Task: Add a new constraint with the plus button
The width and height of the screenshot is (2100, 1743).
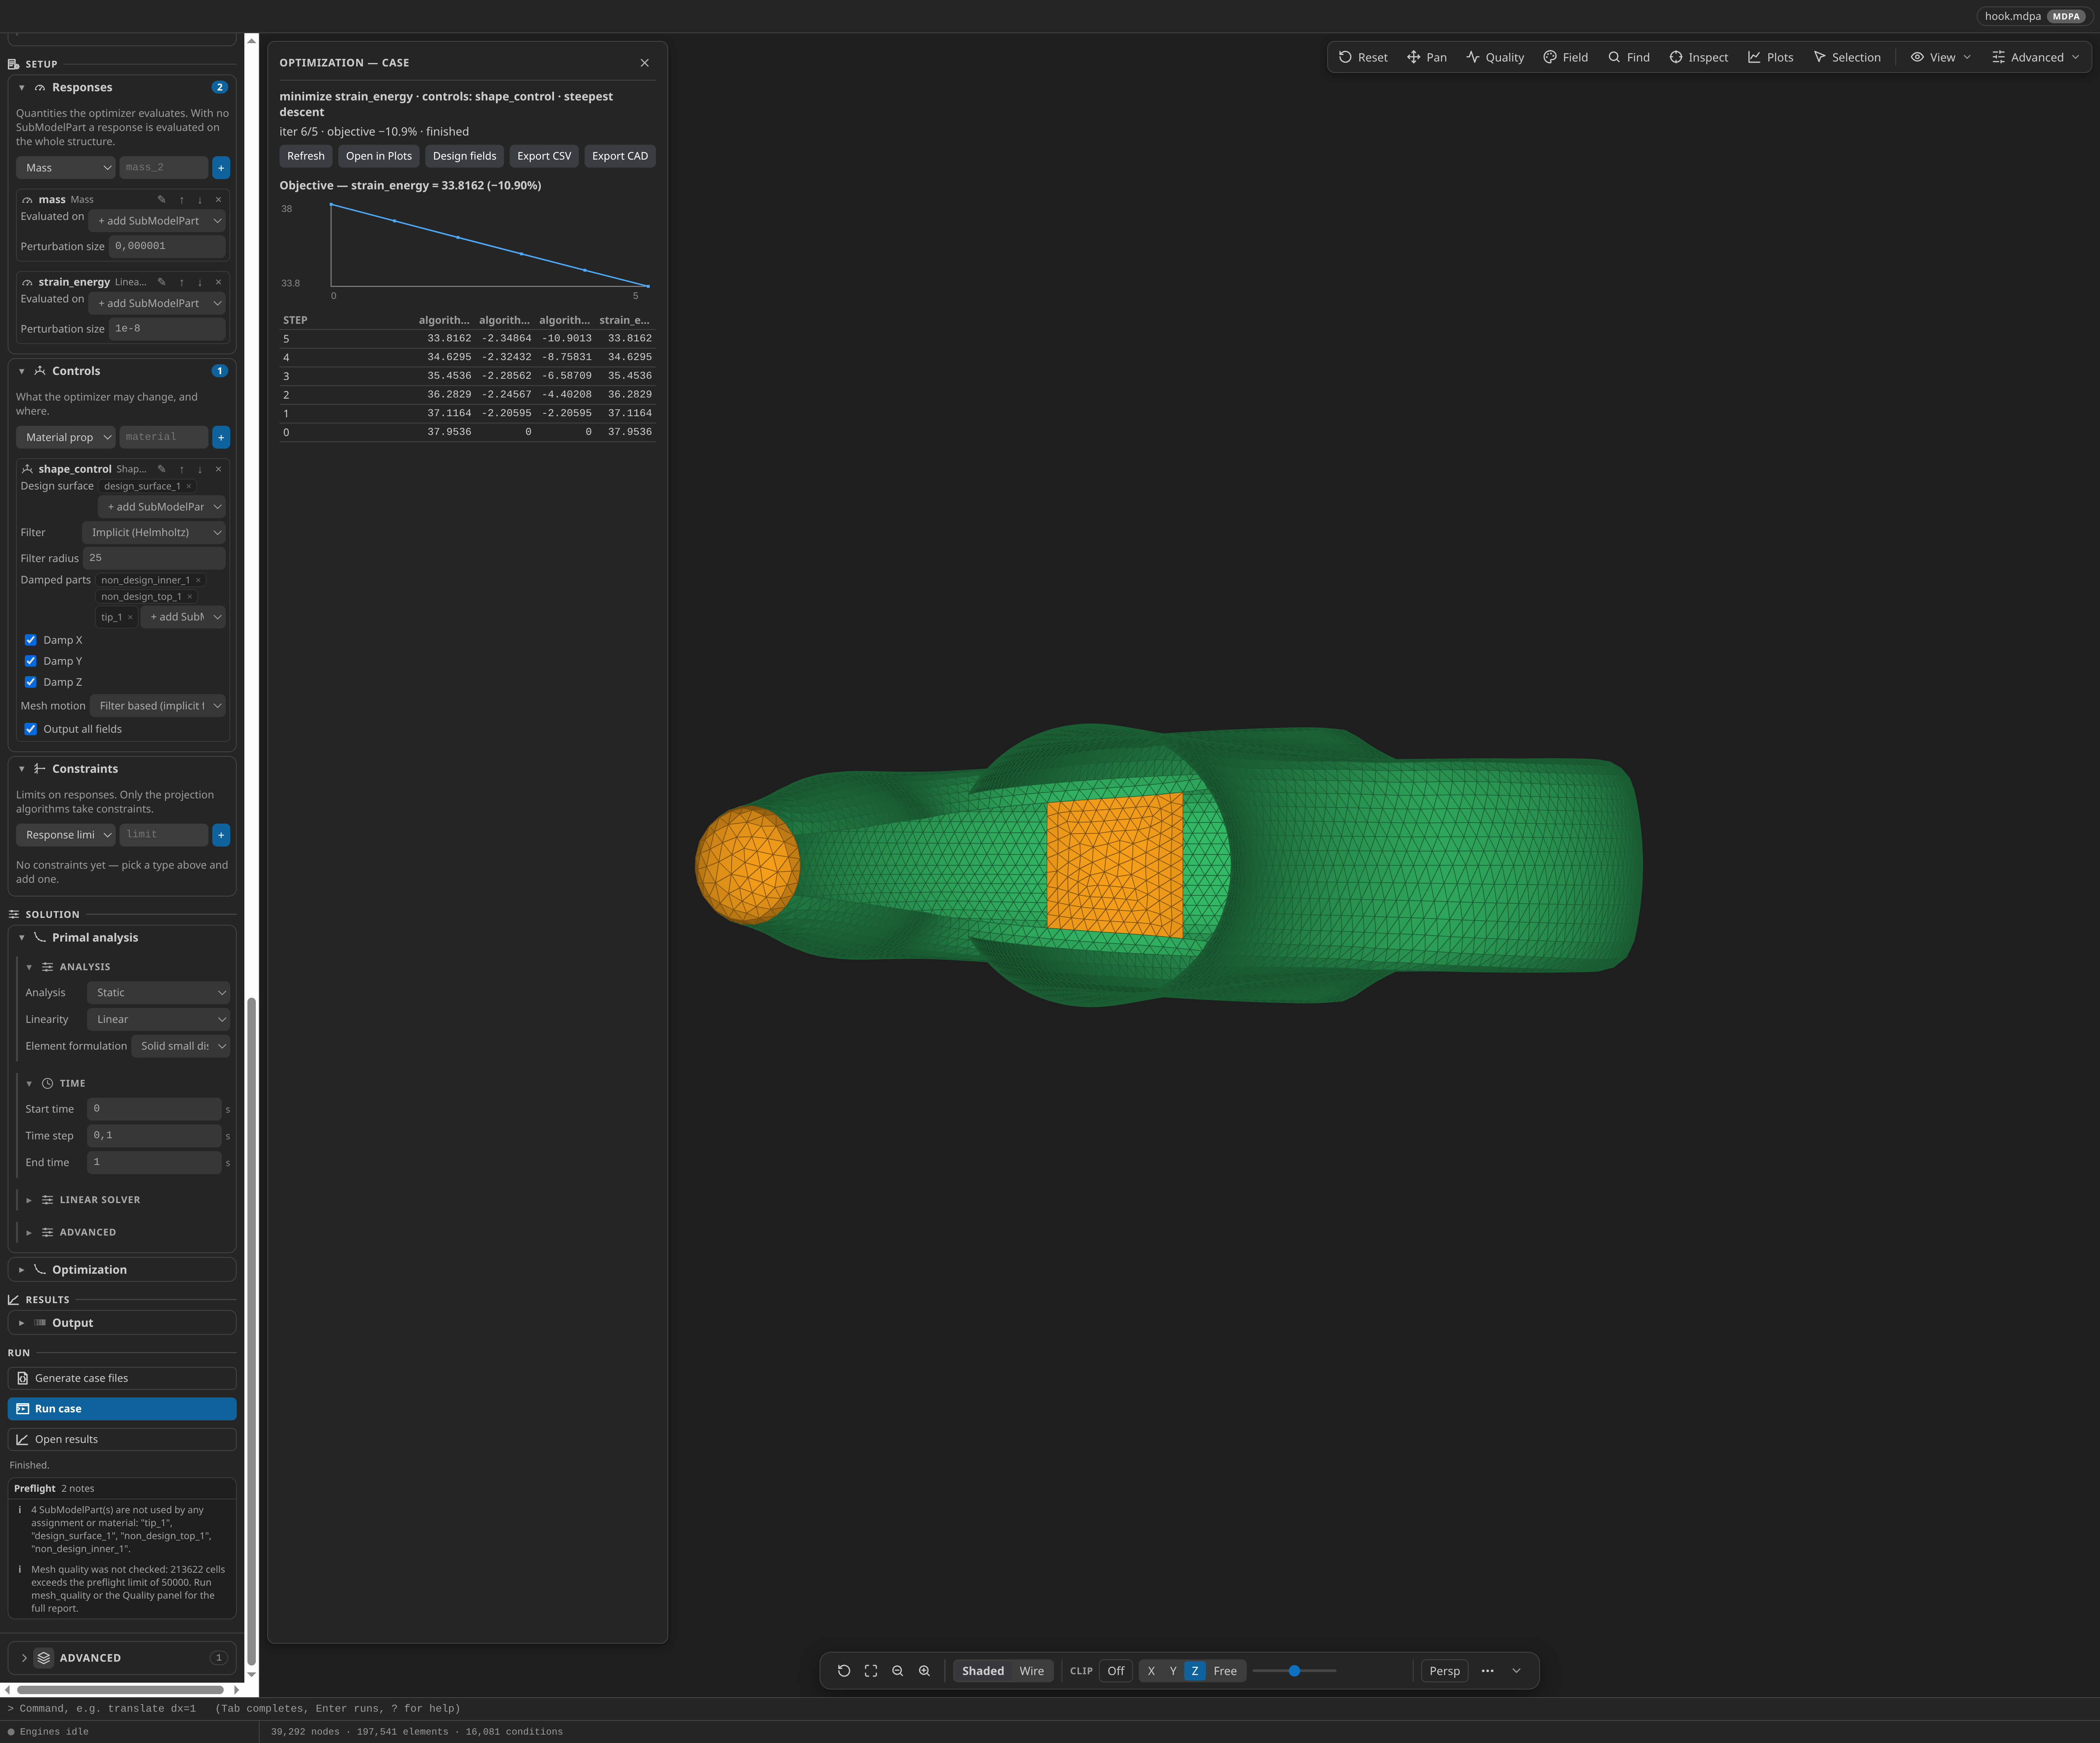Action: (x=221, y=835)
